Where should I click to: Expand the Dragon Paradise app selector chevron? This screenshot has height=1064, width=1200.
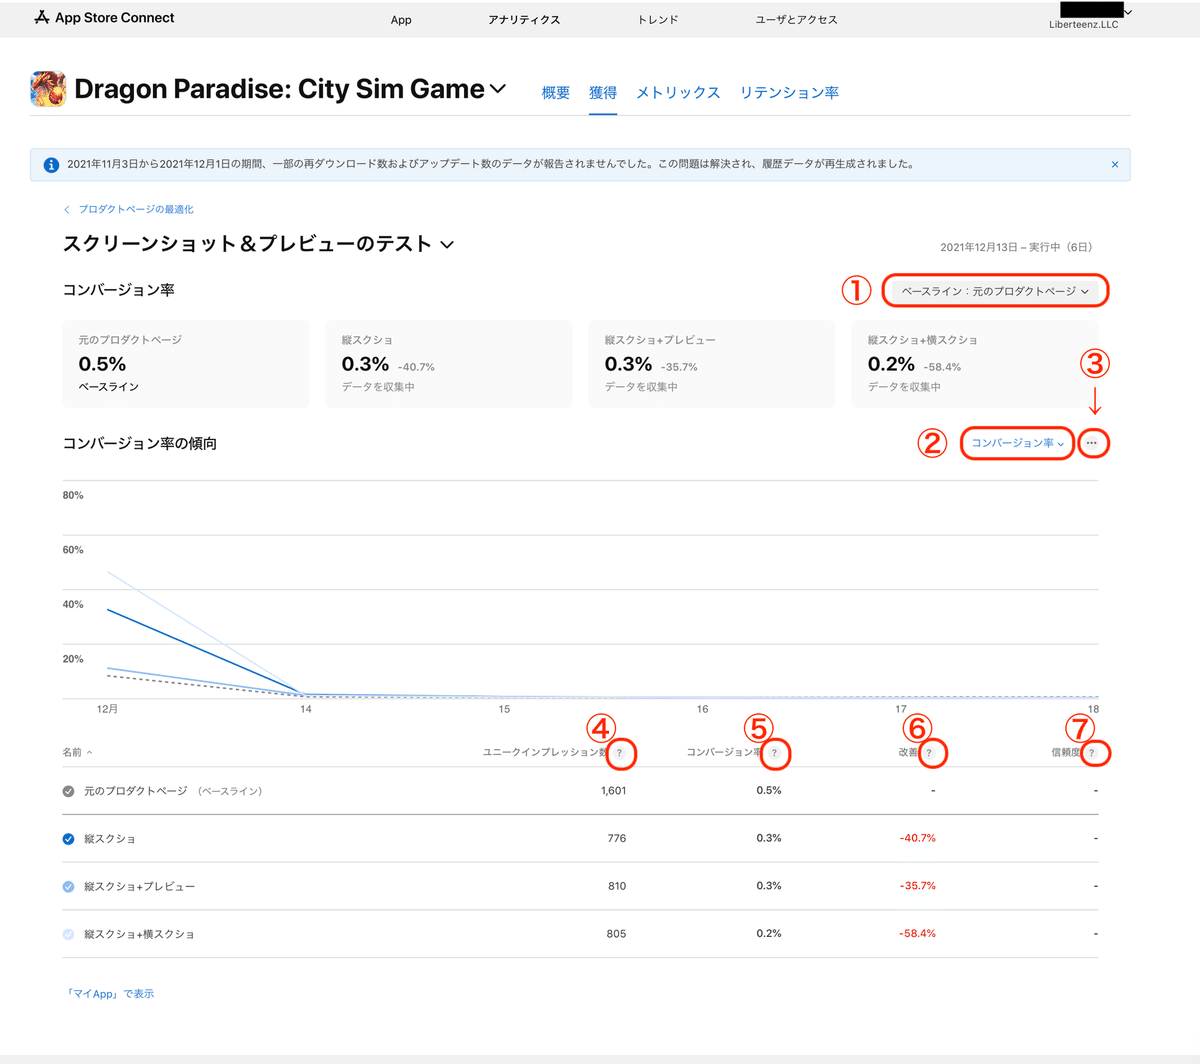[x=498, y=89]
